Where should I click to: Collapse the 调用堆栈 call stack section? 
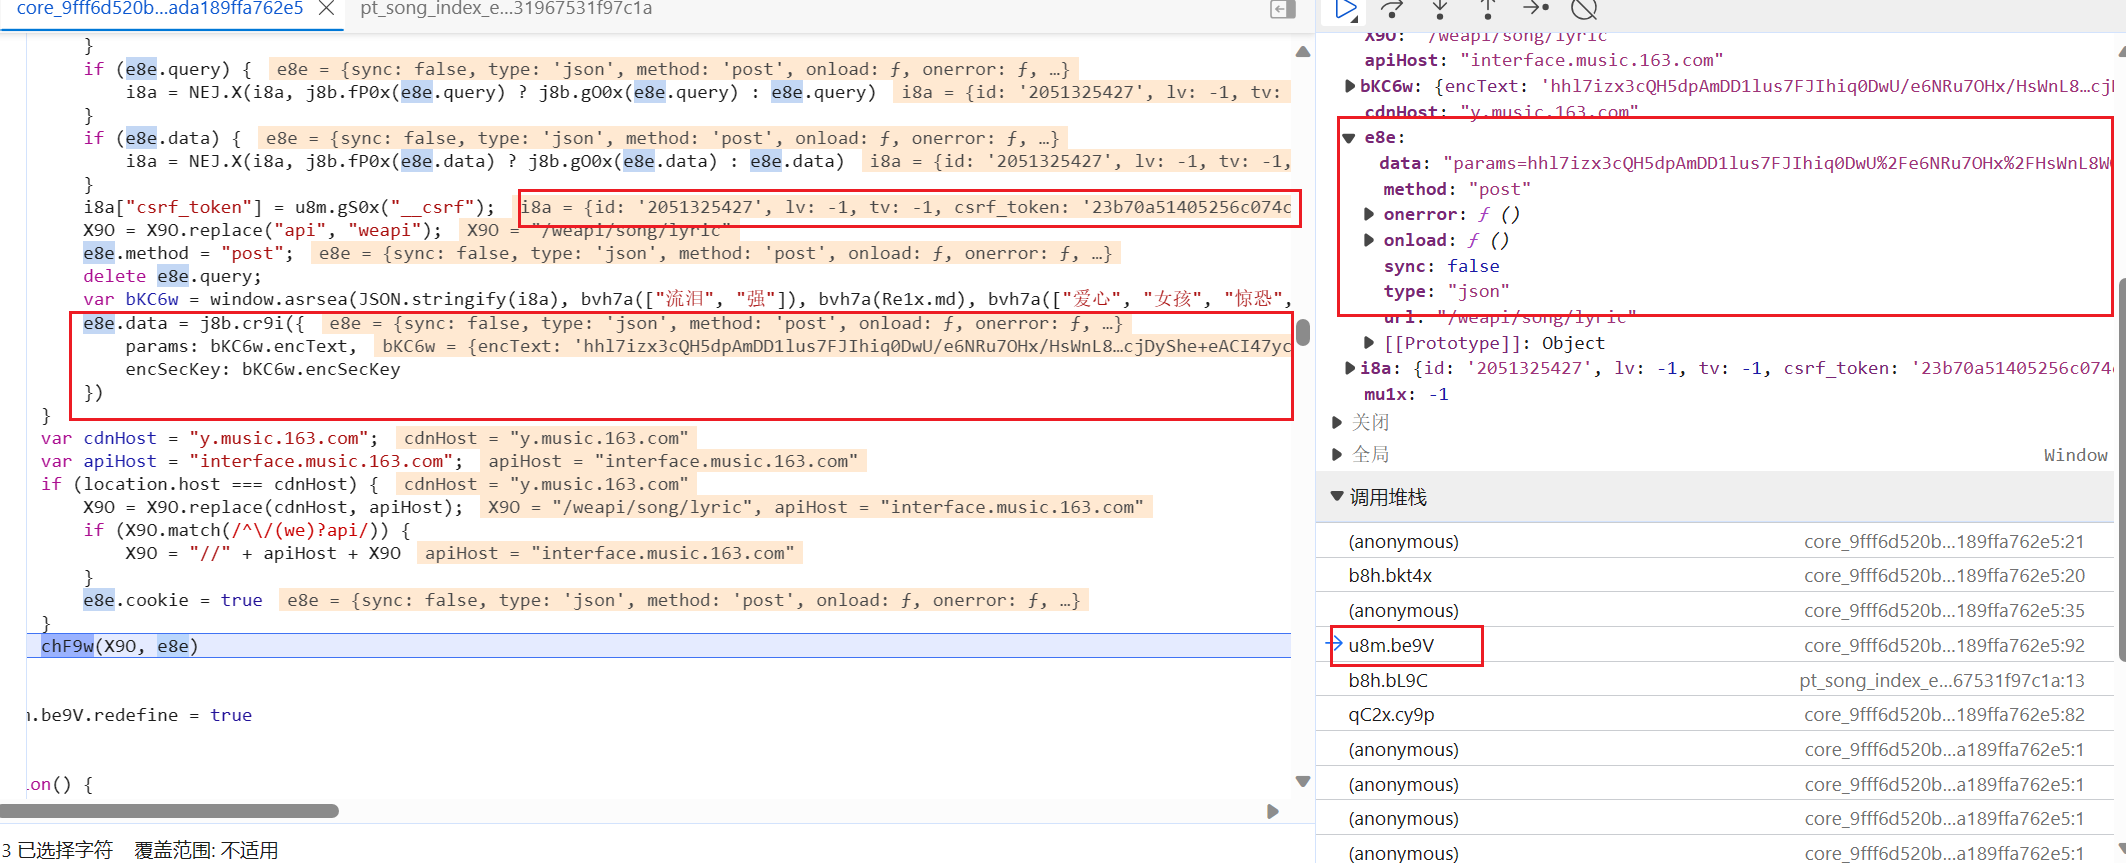coord(1337,497)
